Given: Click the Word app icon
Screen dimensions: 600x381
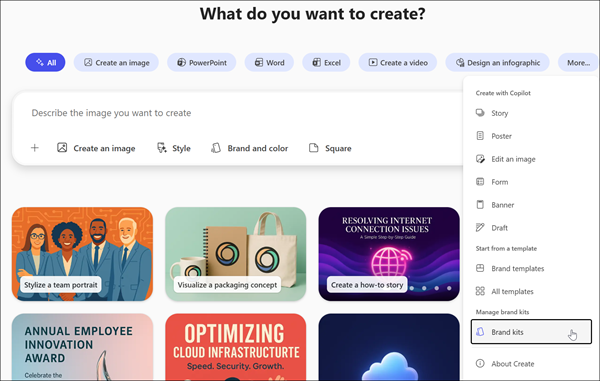Looking at the screenshot, I should pyautogui.click(x=259, y=62).
